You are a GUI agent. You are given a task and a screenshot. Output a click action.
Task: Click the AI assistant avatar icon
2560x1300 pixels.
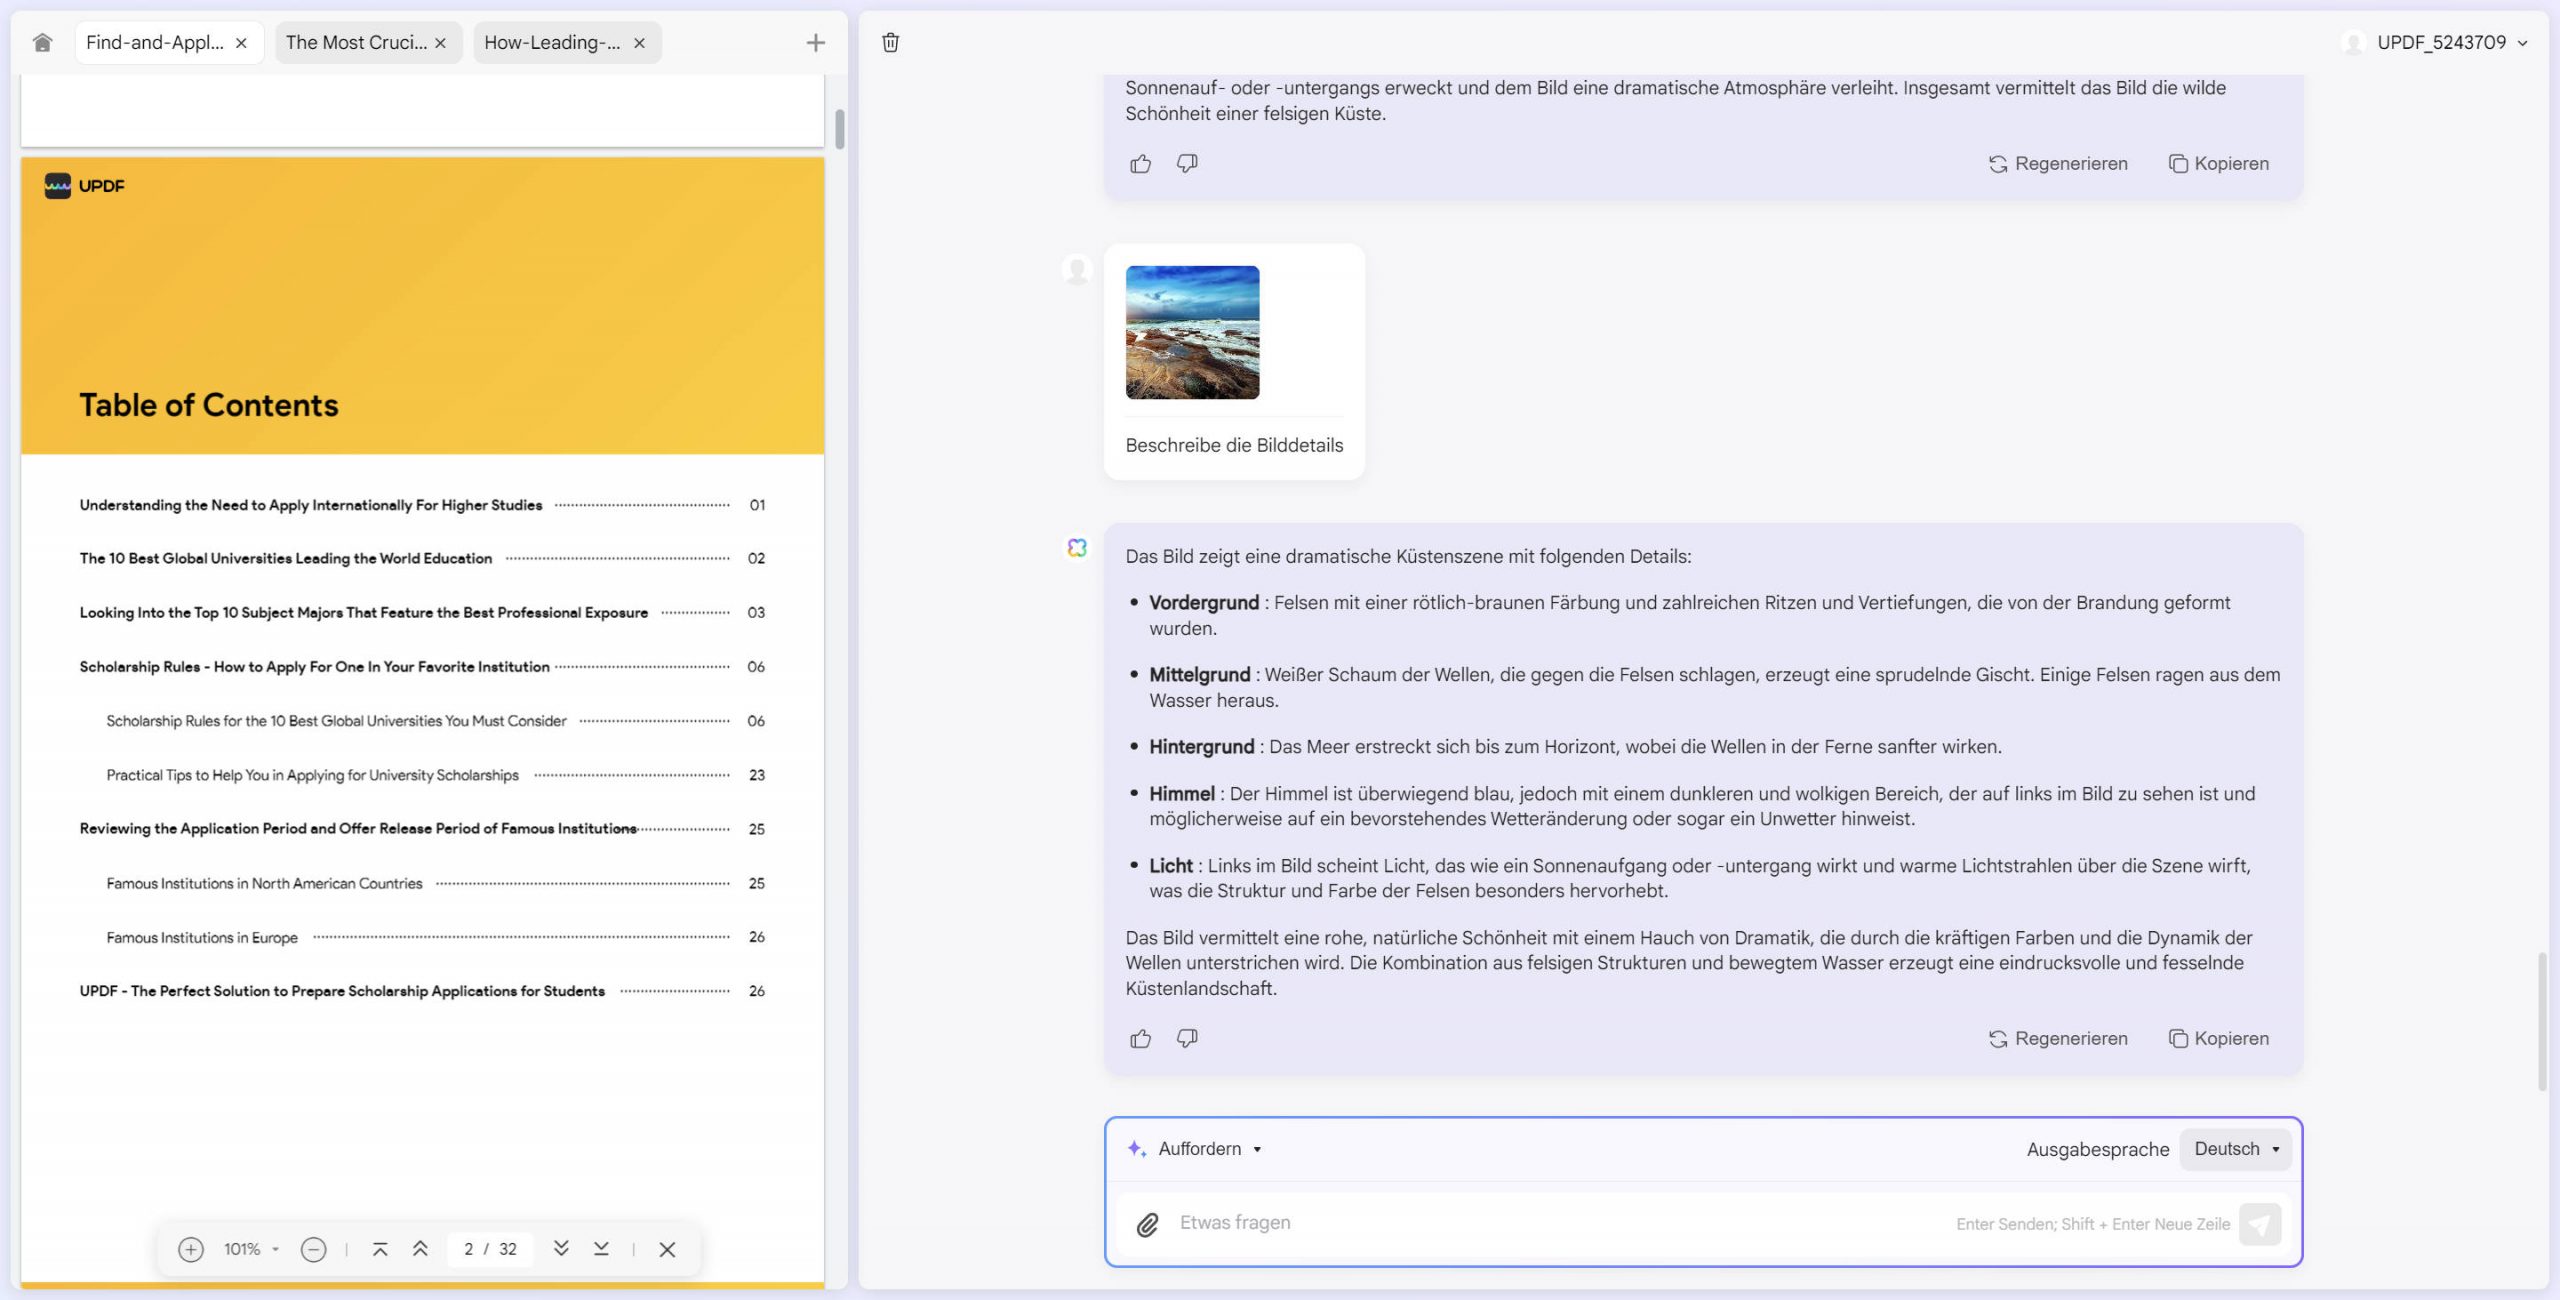[1076, 548]
